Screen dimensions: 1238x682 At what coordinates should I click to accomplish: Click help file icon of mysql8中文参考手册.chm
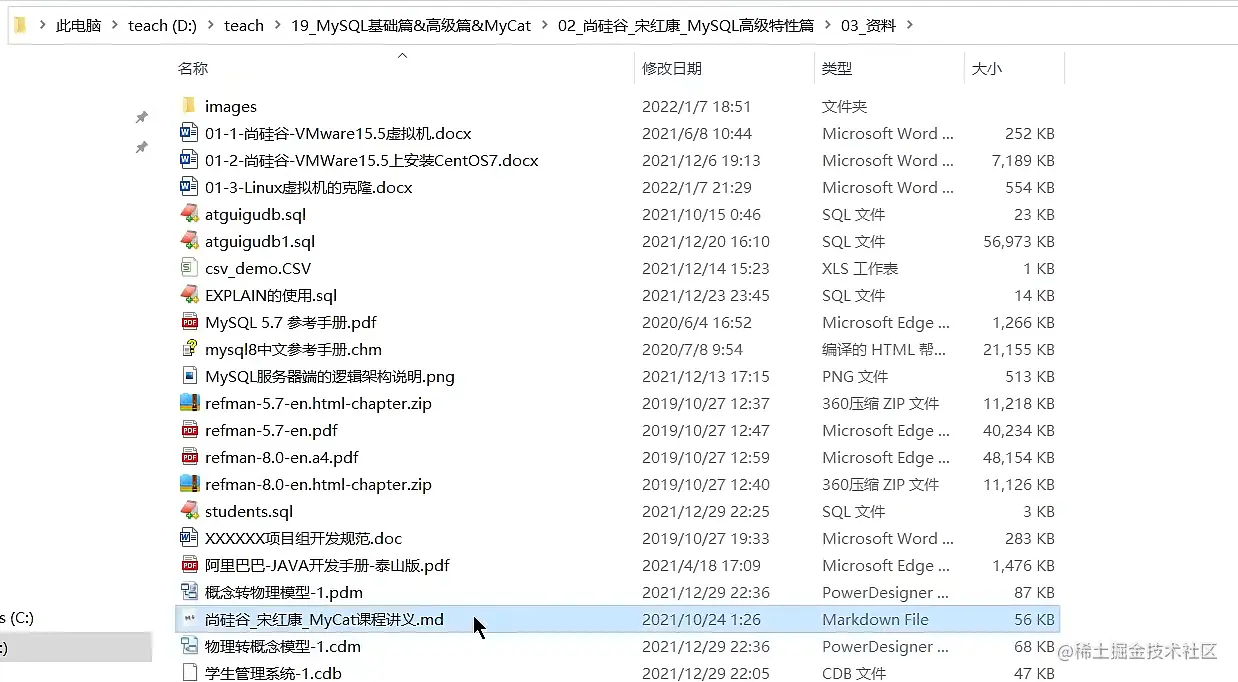pyautogui.click(x=190, y=349)
